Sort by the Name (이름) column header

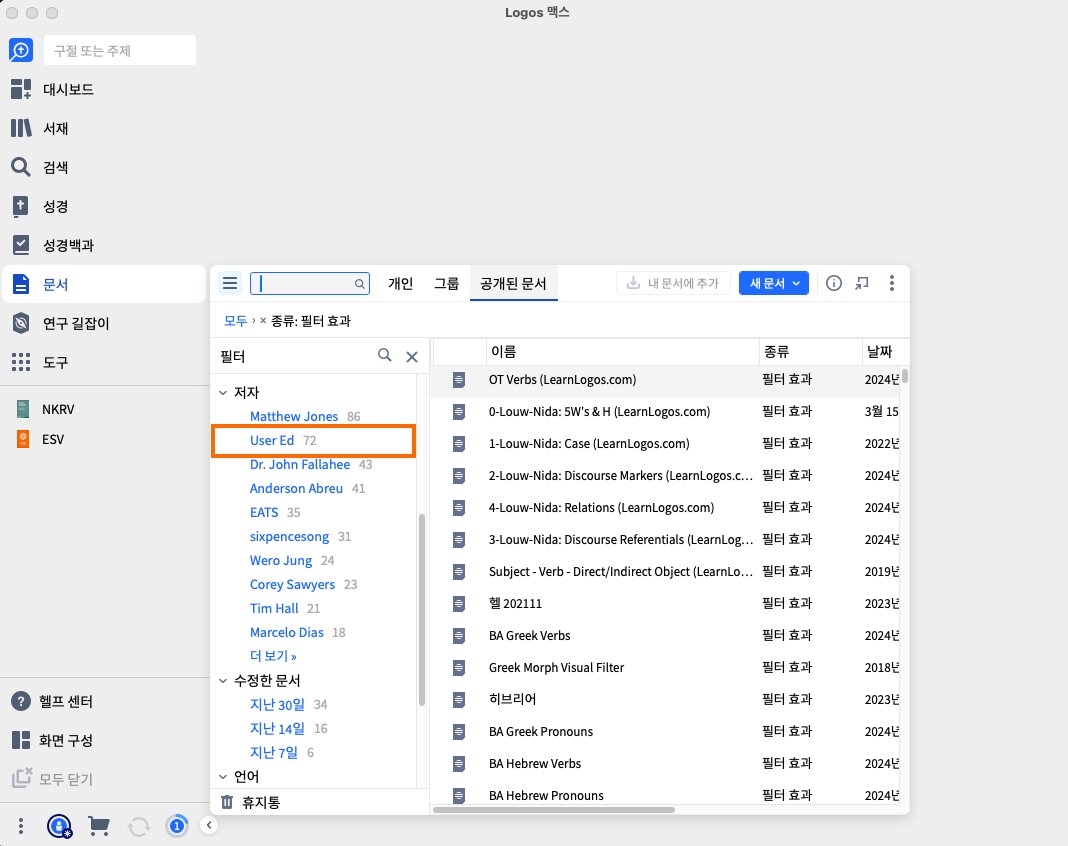click(623, 351)
